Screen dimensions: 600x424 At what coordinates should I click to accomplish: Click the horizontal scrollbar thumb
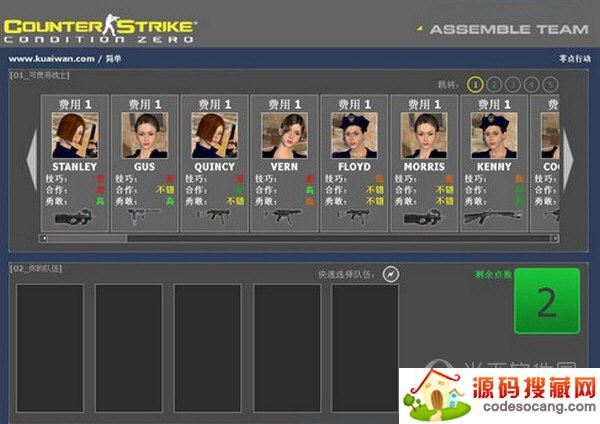pos(88,238)
